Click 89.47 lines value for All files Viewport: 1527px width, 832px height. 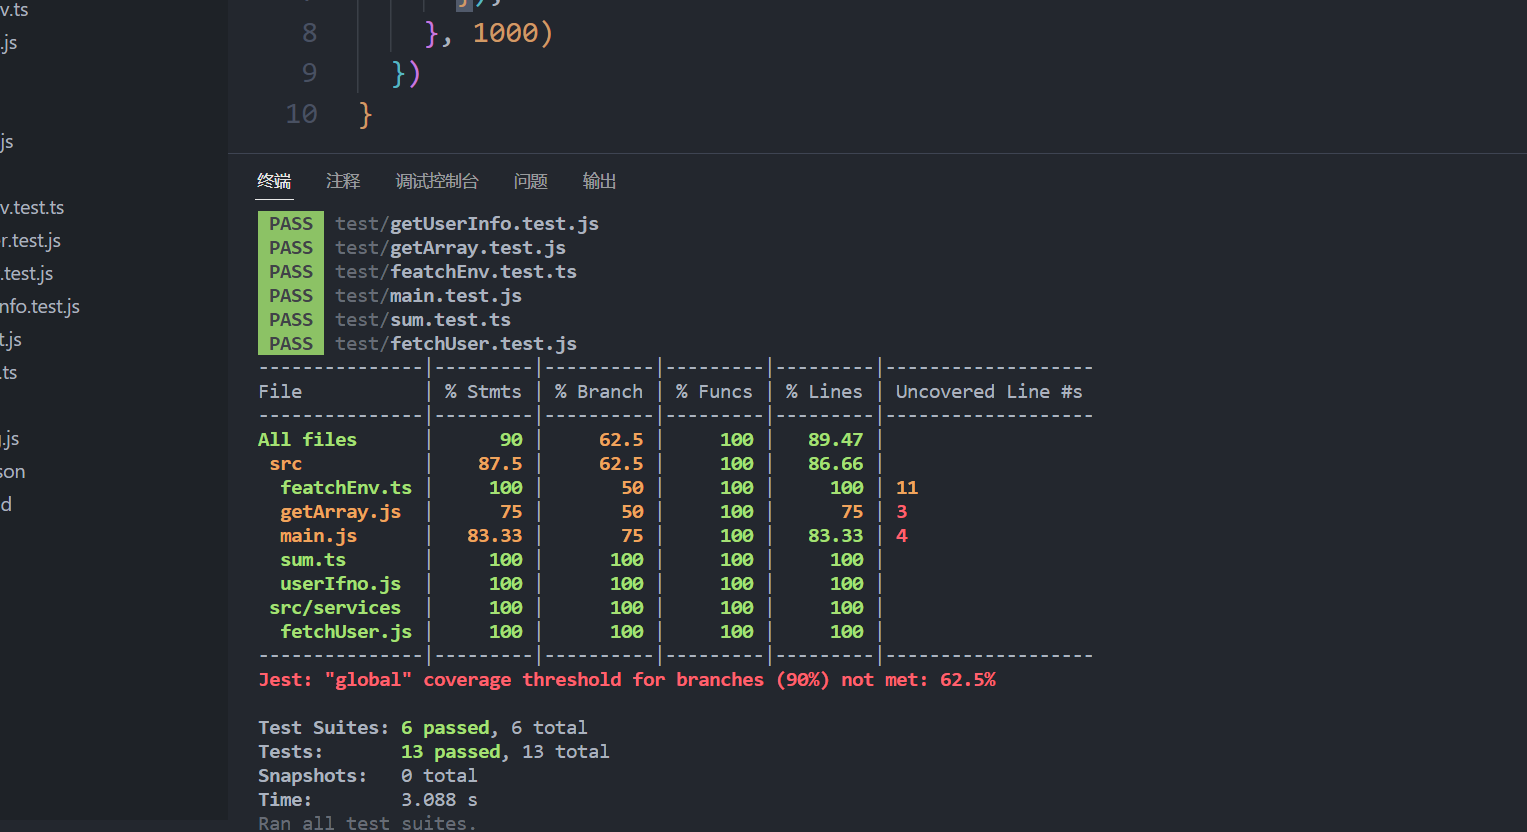click(835, 440)
